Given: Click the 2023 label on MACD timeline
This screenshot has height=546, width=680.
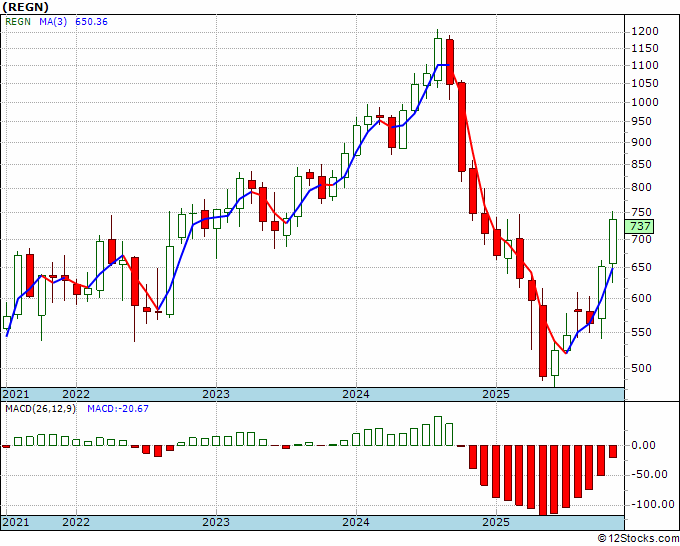Looking at the screenshot, I should coord(216,522).
